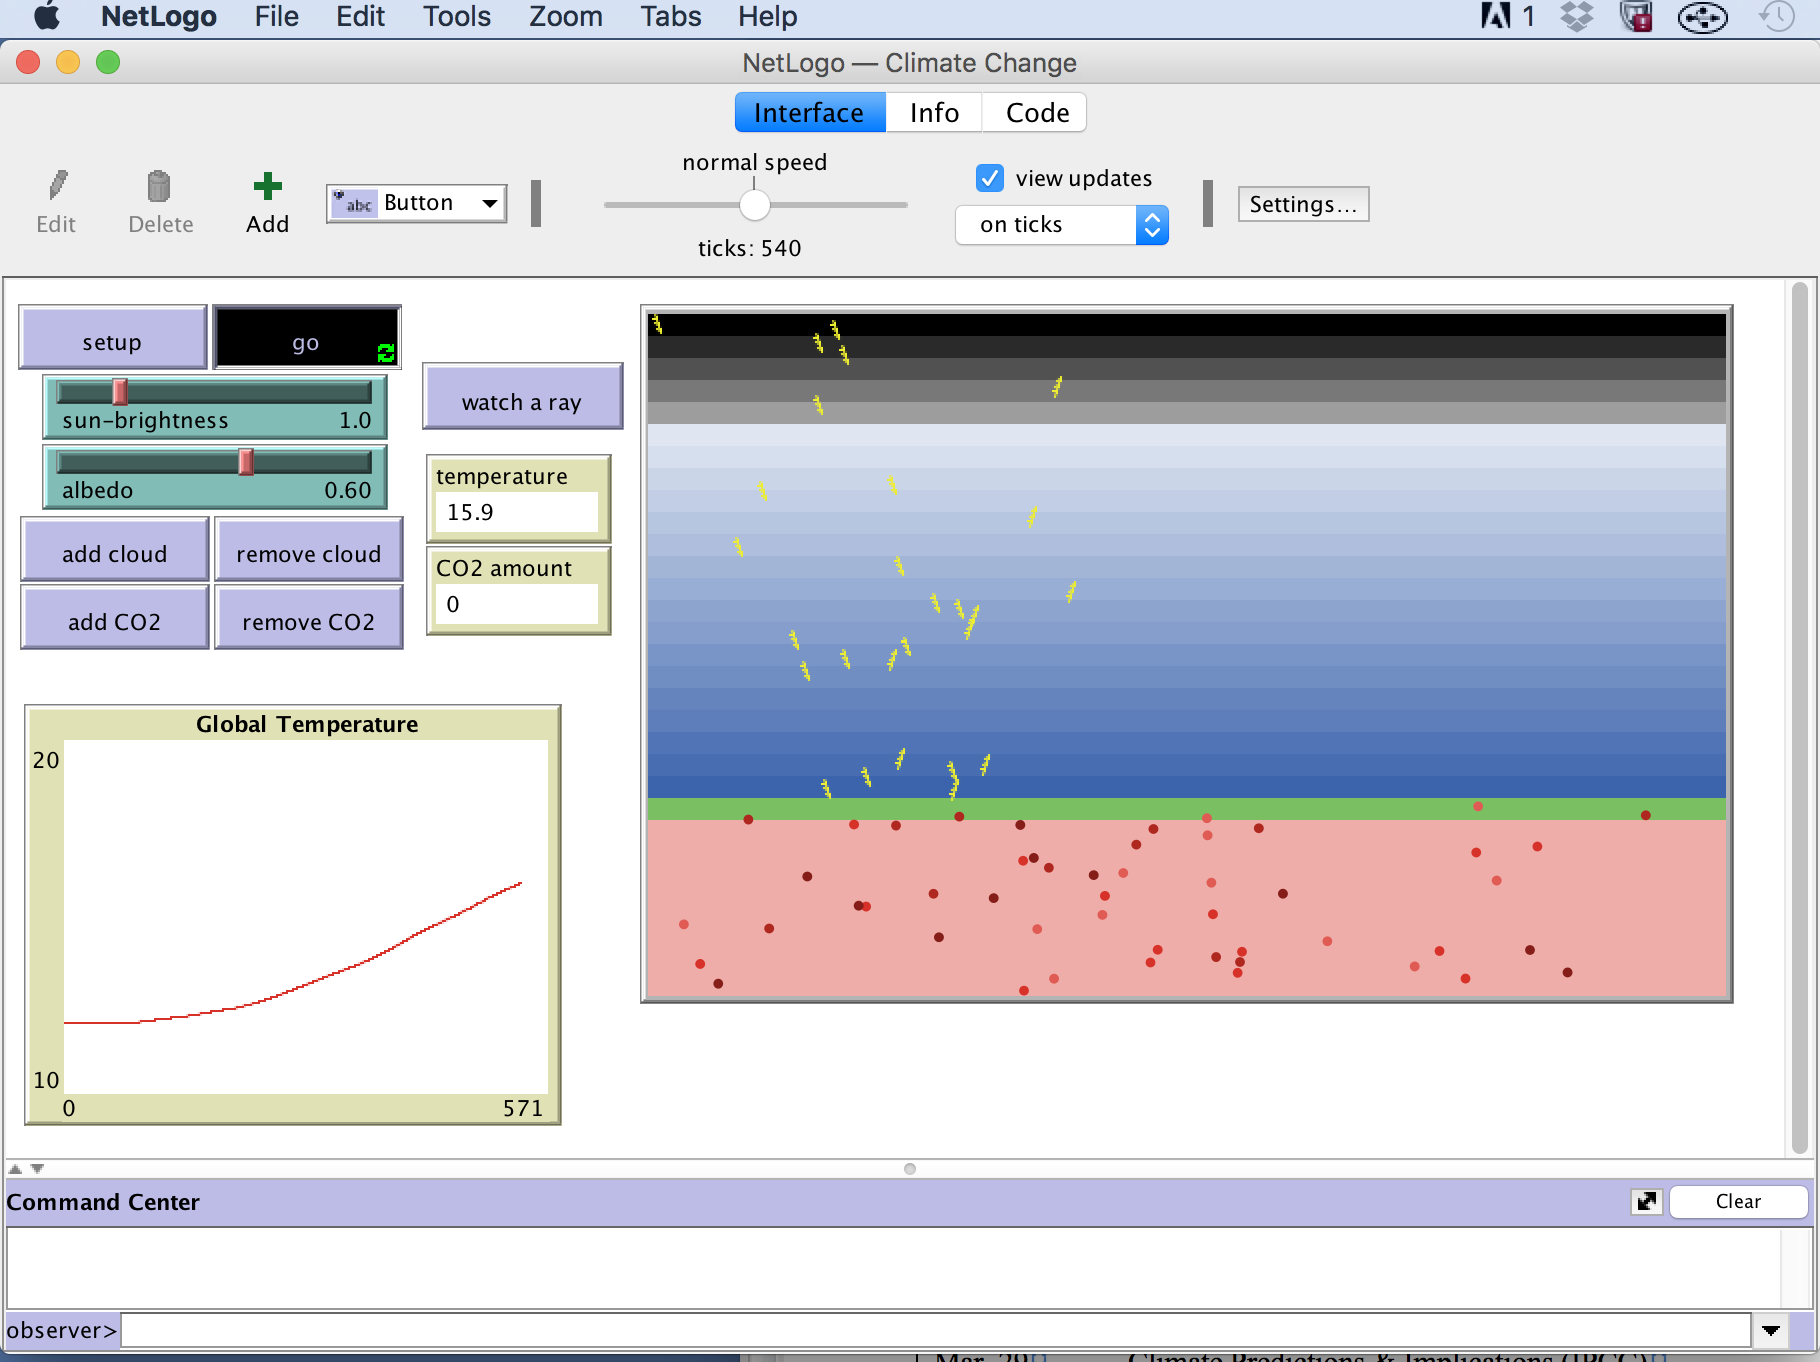Open the NetLogo application menu
Image resolution: width=1820 pixels, height=1362 pixels.
[x=159, y=16]
